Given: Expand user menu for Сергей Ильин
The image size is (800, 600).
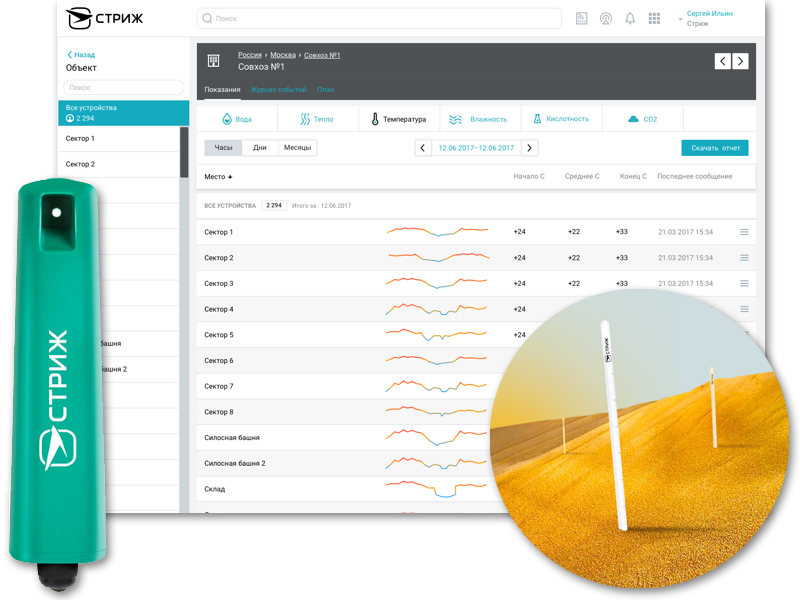Looking at the screenshot, I should click(x=680, y=19).
